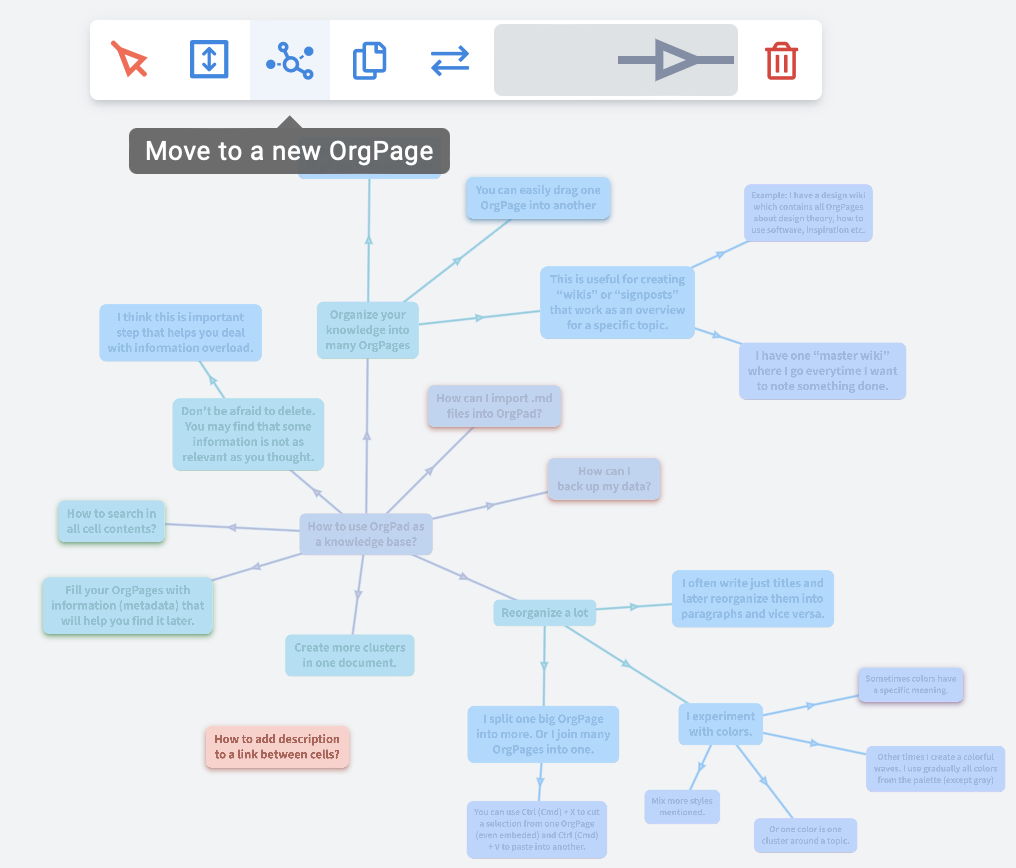The height and width of the screenshot is (868, 1016).
Task: Open the 'How can I back up my data?' cell
Action: (x=604, y=479)
